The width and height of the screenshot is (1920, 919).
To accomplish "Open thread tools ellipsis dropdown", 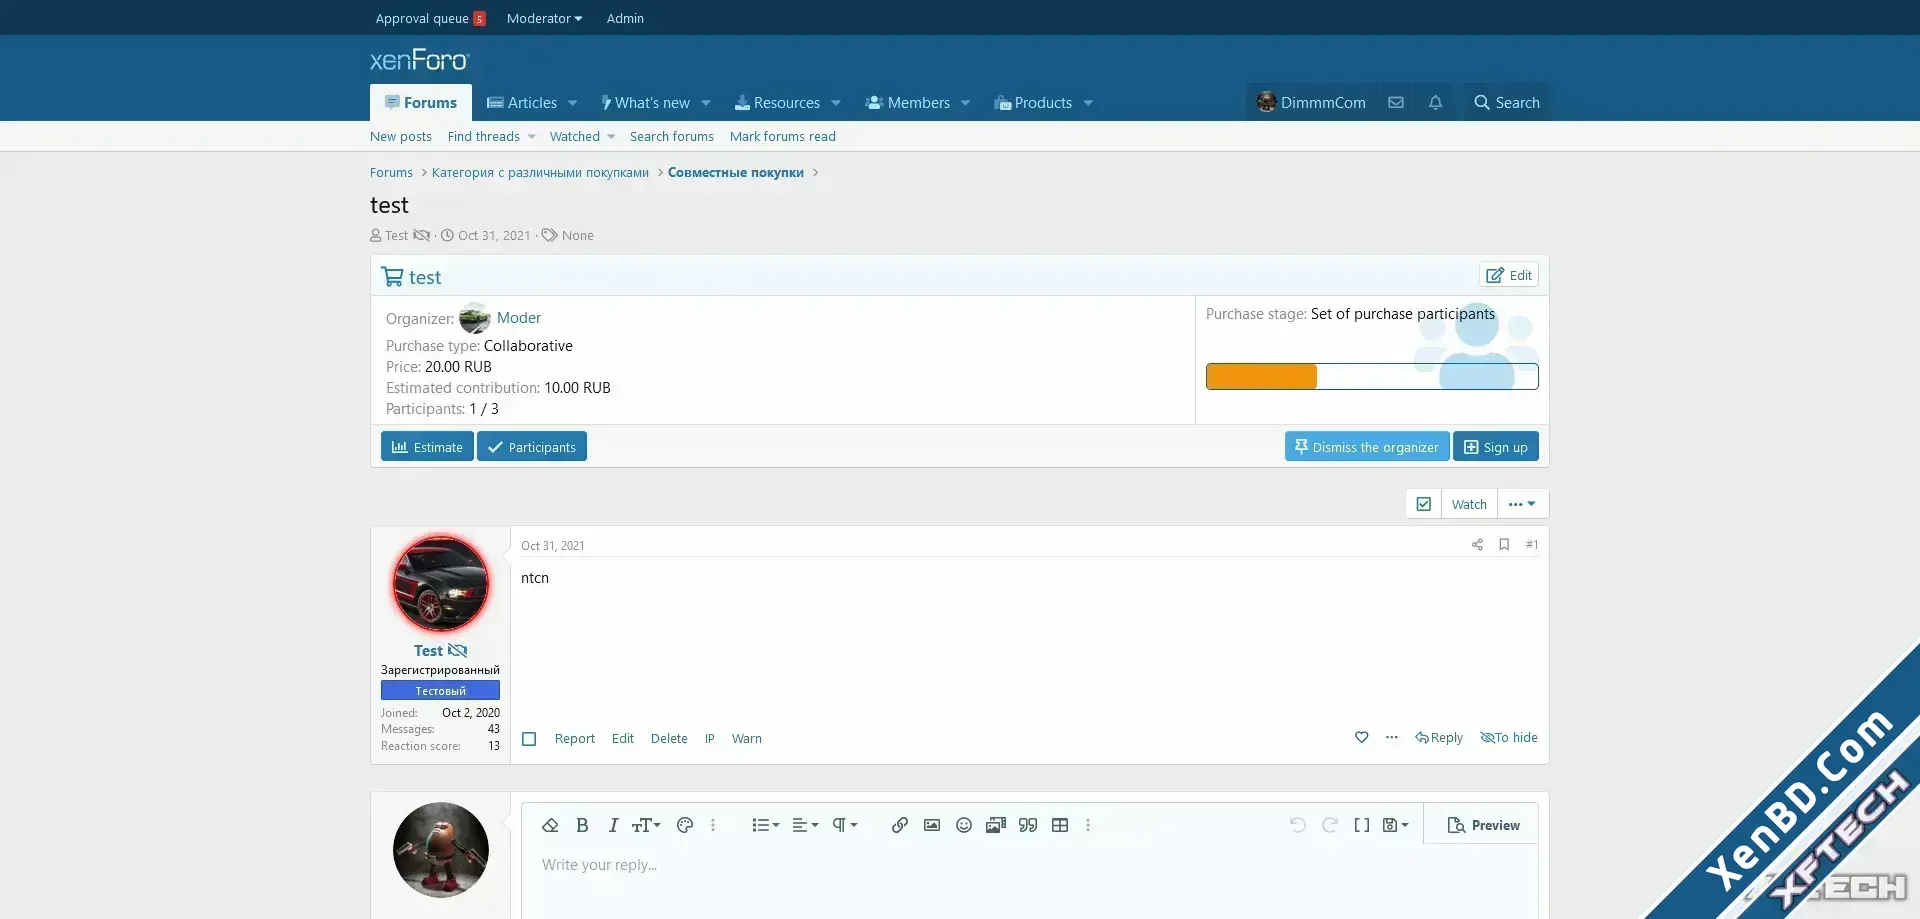I will pos(1522,504).
